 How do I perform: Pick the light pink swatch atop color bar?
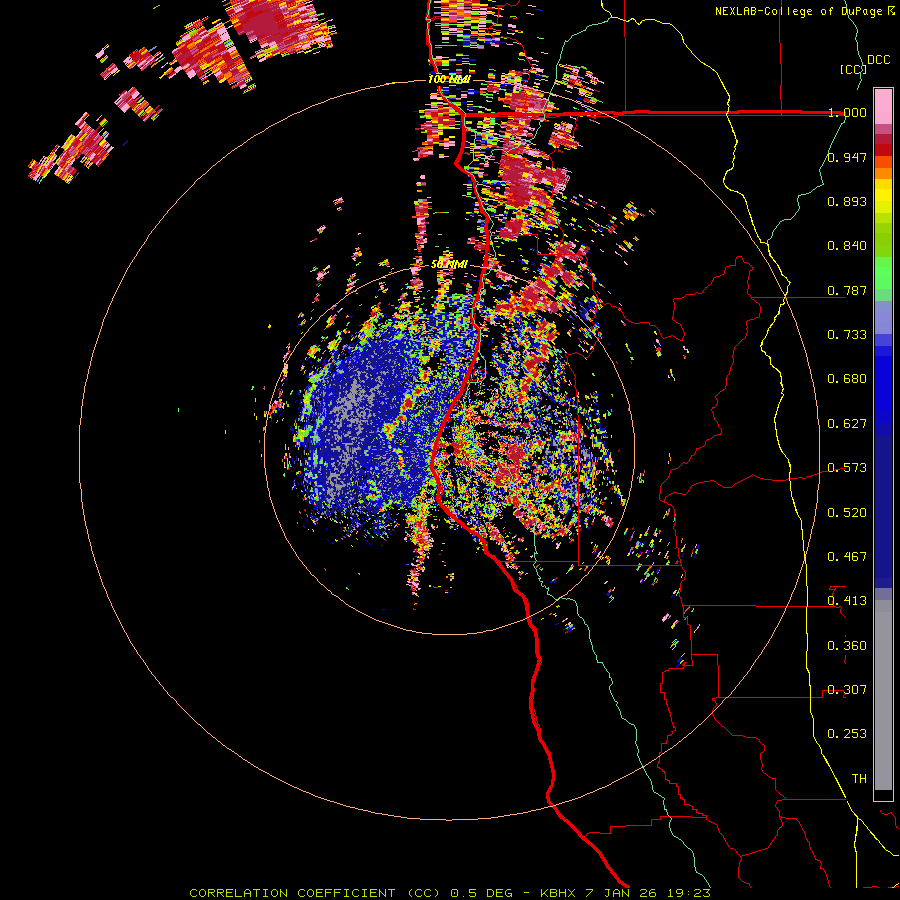883,107
